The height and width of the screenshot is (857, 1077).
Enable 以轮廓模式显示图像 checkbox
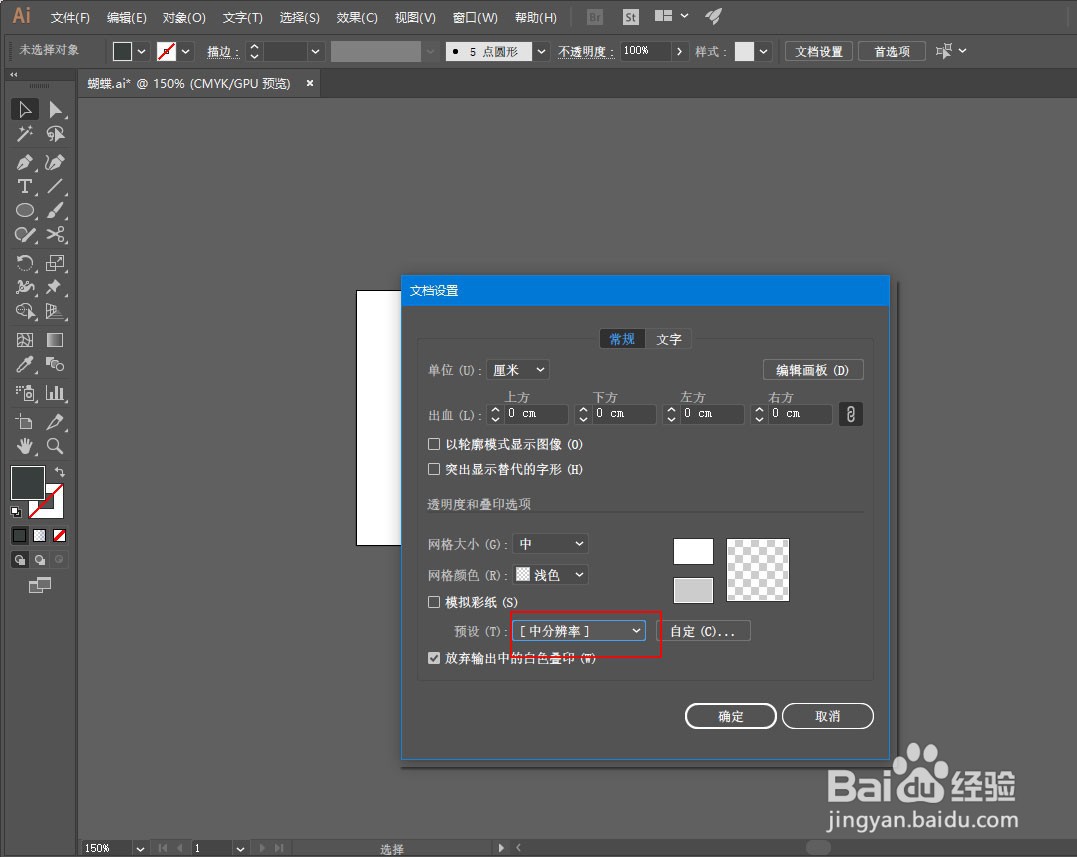point(434,444)
